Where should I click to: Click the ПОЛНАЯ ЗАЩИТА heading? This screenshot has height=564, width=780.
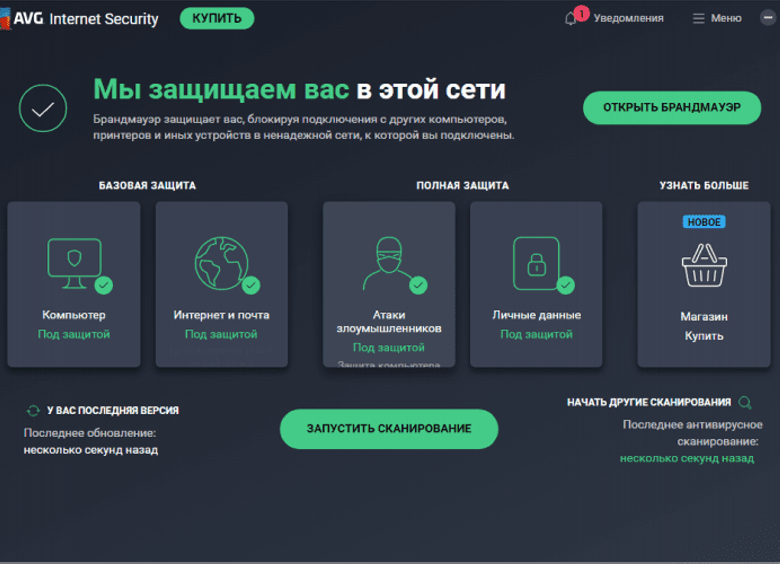[463, 186]
